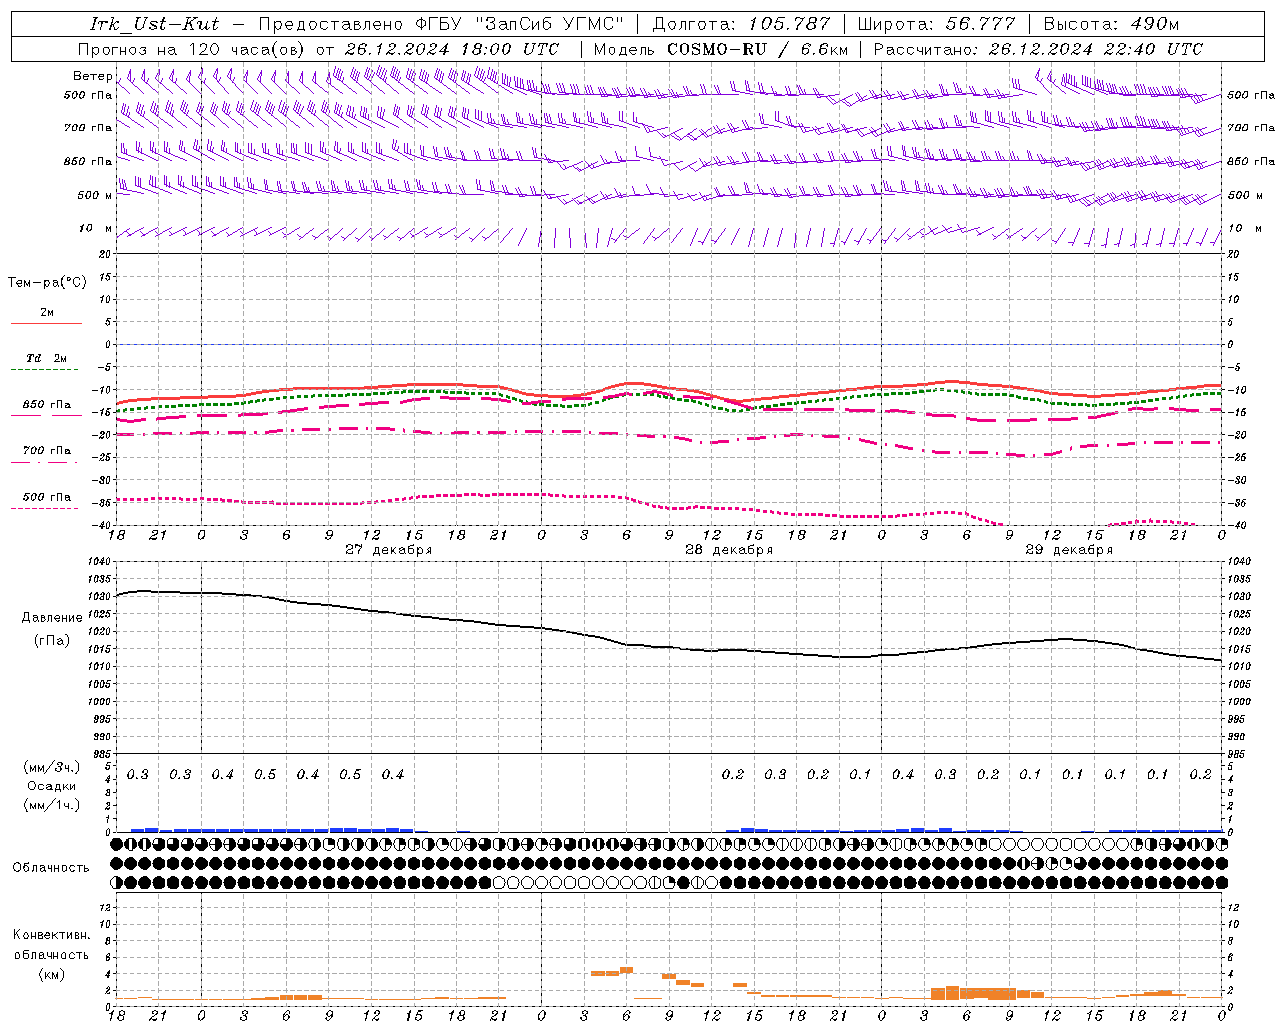Image resolution: width=1280 pixels, height=1024 pixels.
Task: Click the station name Irk_Ust-Kut
Action: pos(155,24)
